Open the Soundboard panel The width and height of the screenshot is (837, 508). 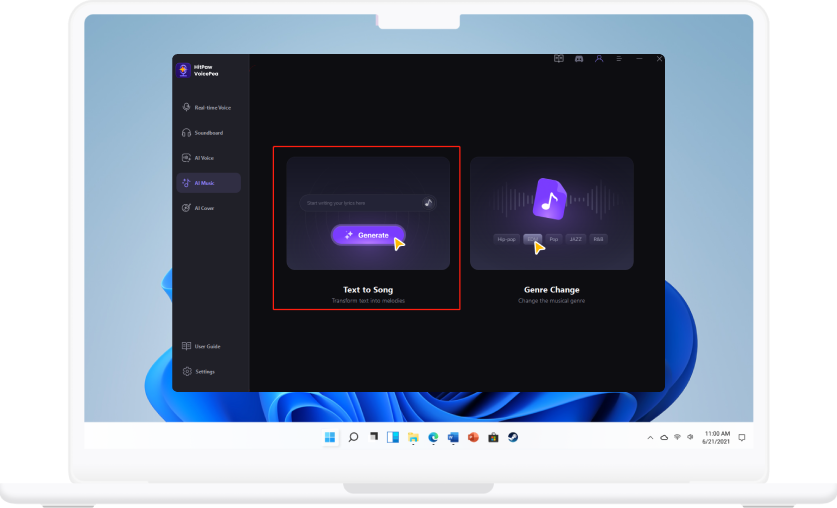[208, 133]
